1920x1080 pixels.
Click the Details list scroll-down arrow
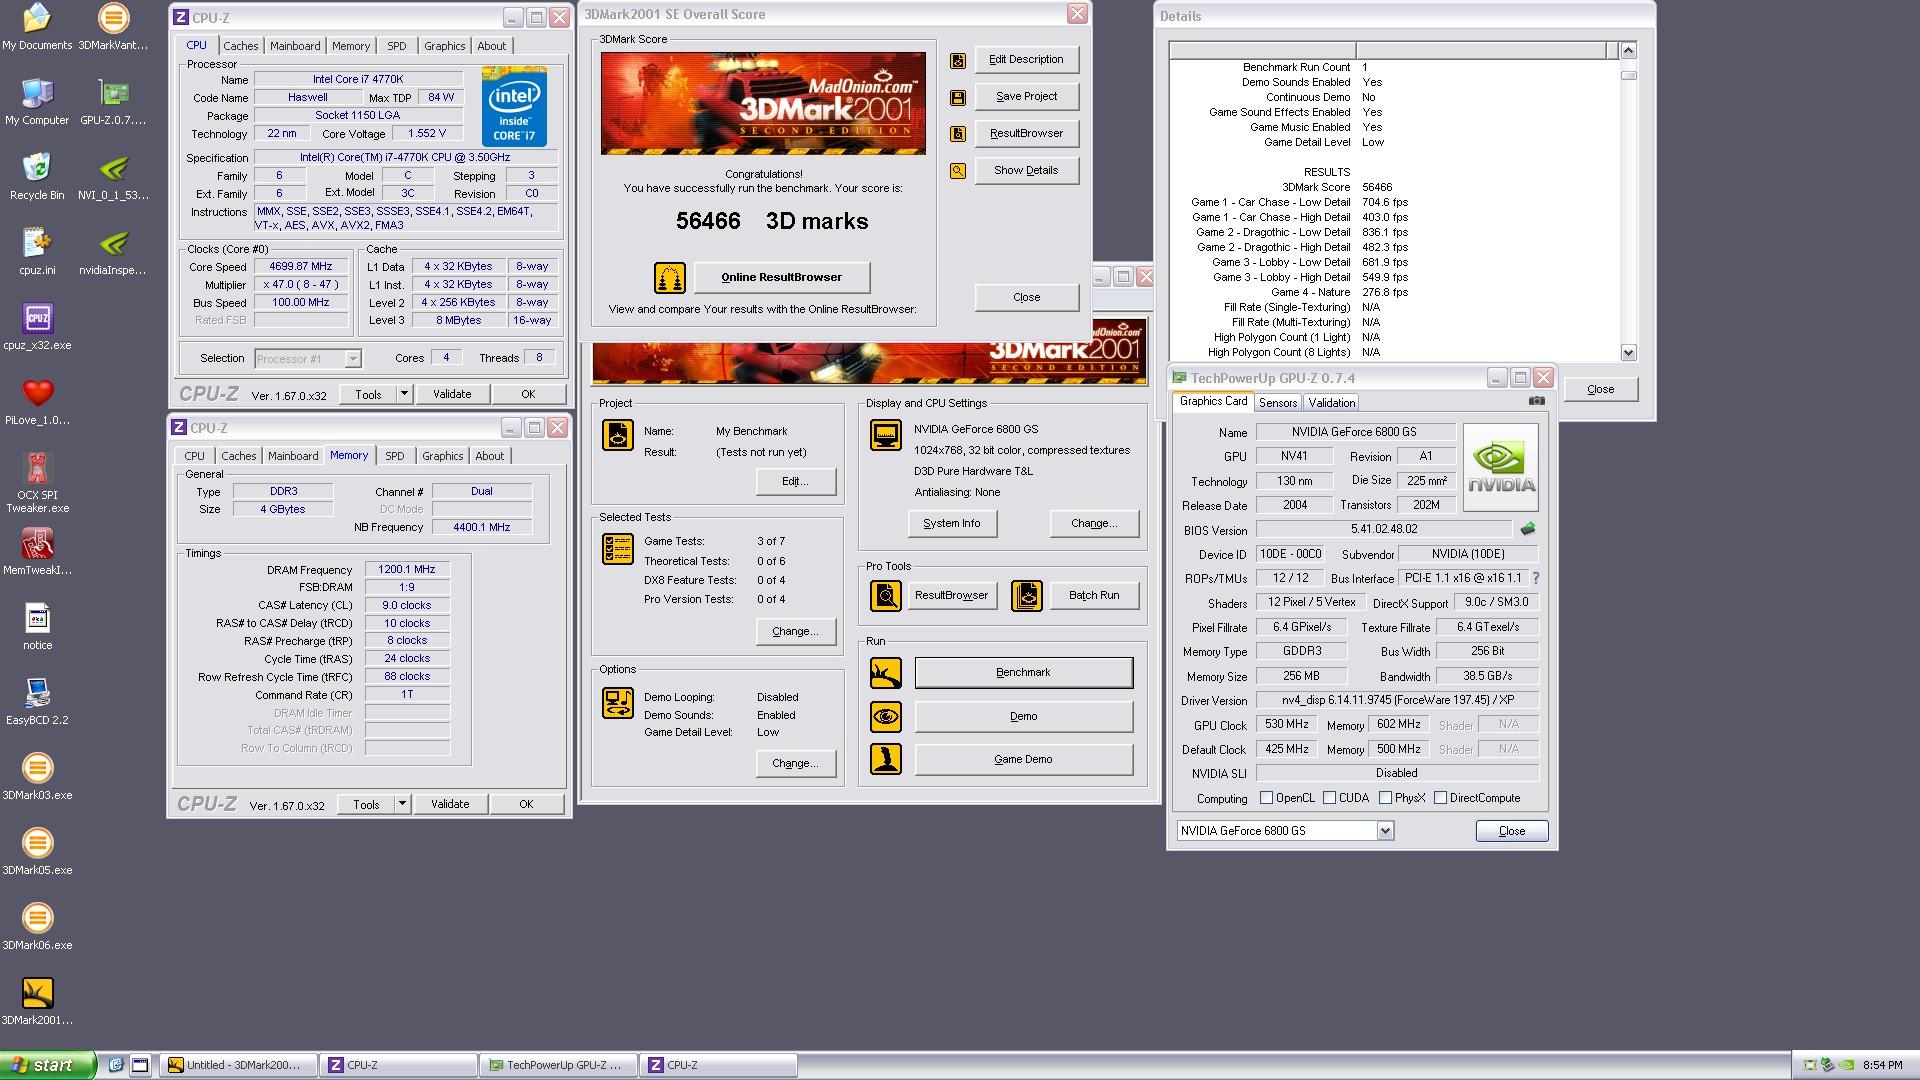[1628, 352]
